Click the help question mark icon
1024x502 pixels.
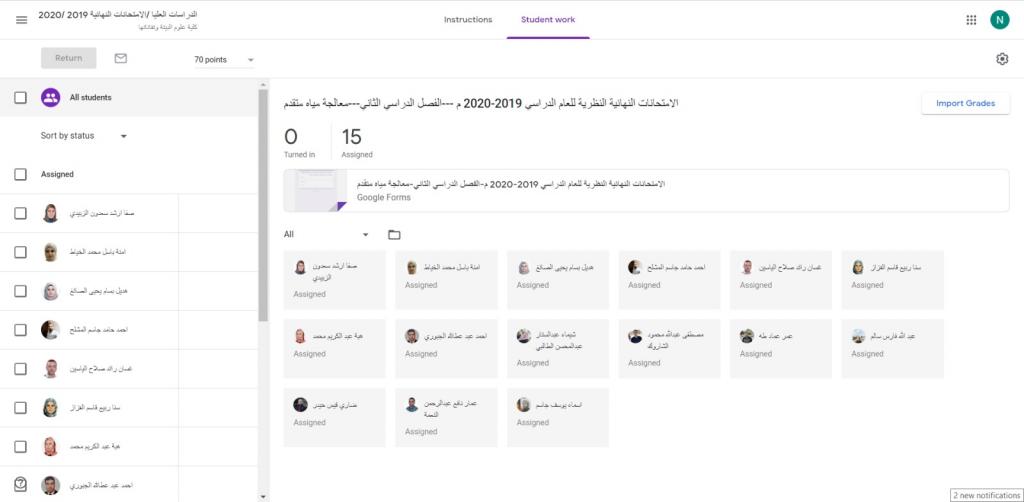[20, 483]
